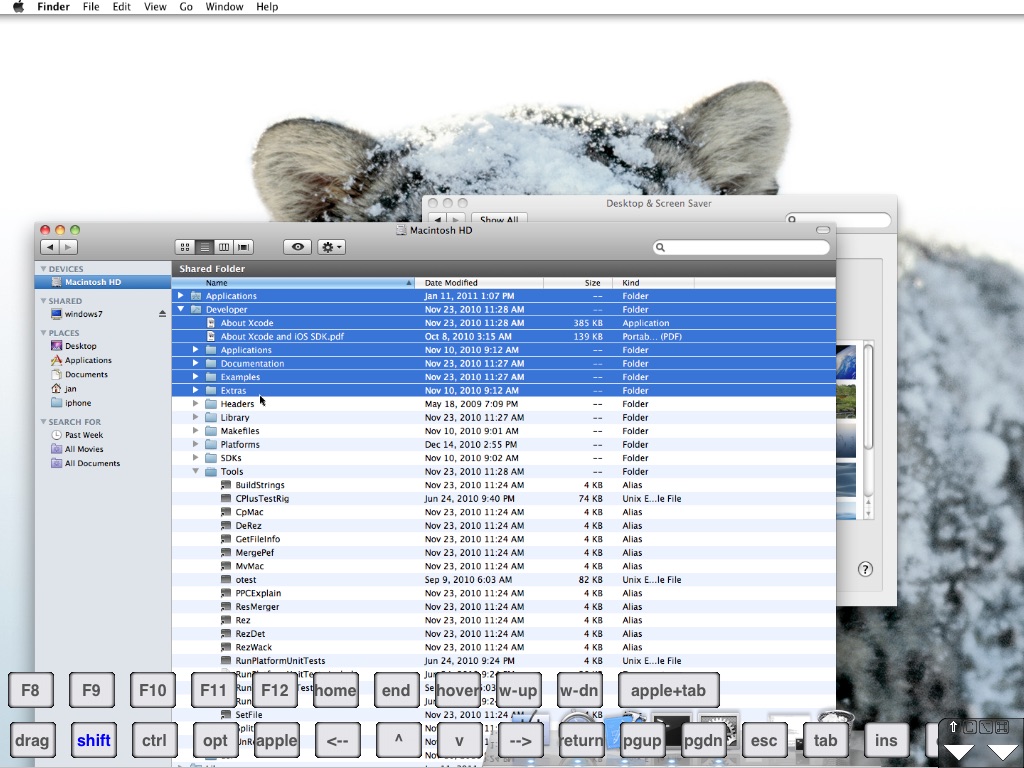Expand the SDKs folder

(195, 458)
